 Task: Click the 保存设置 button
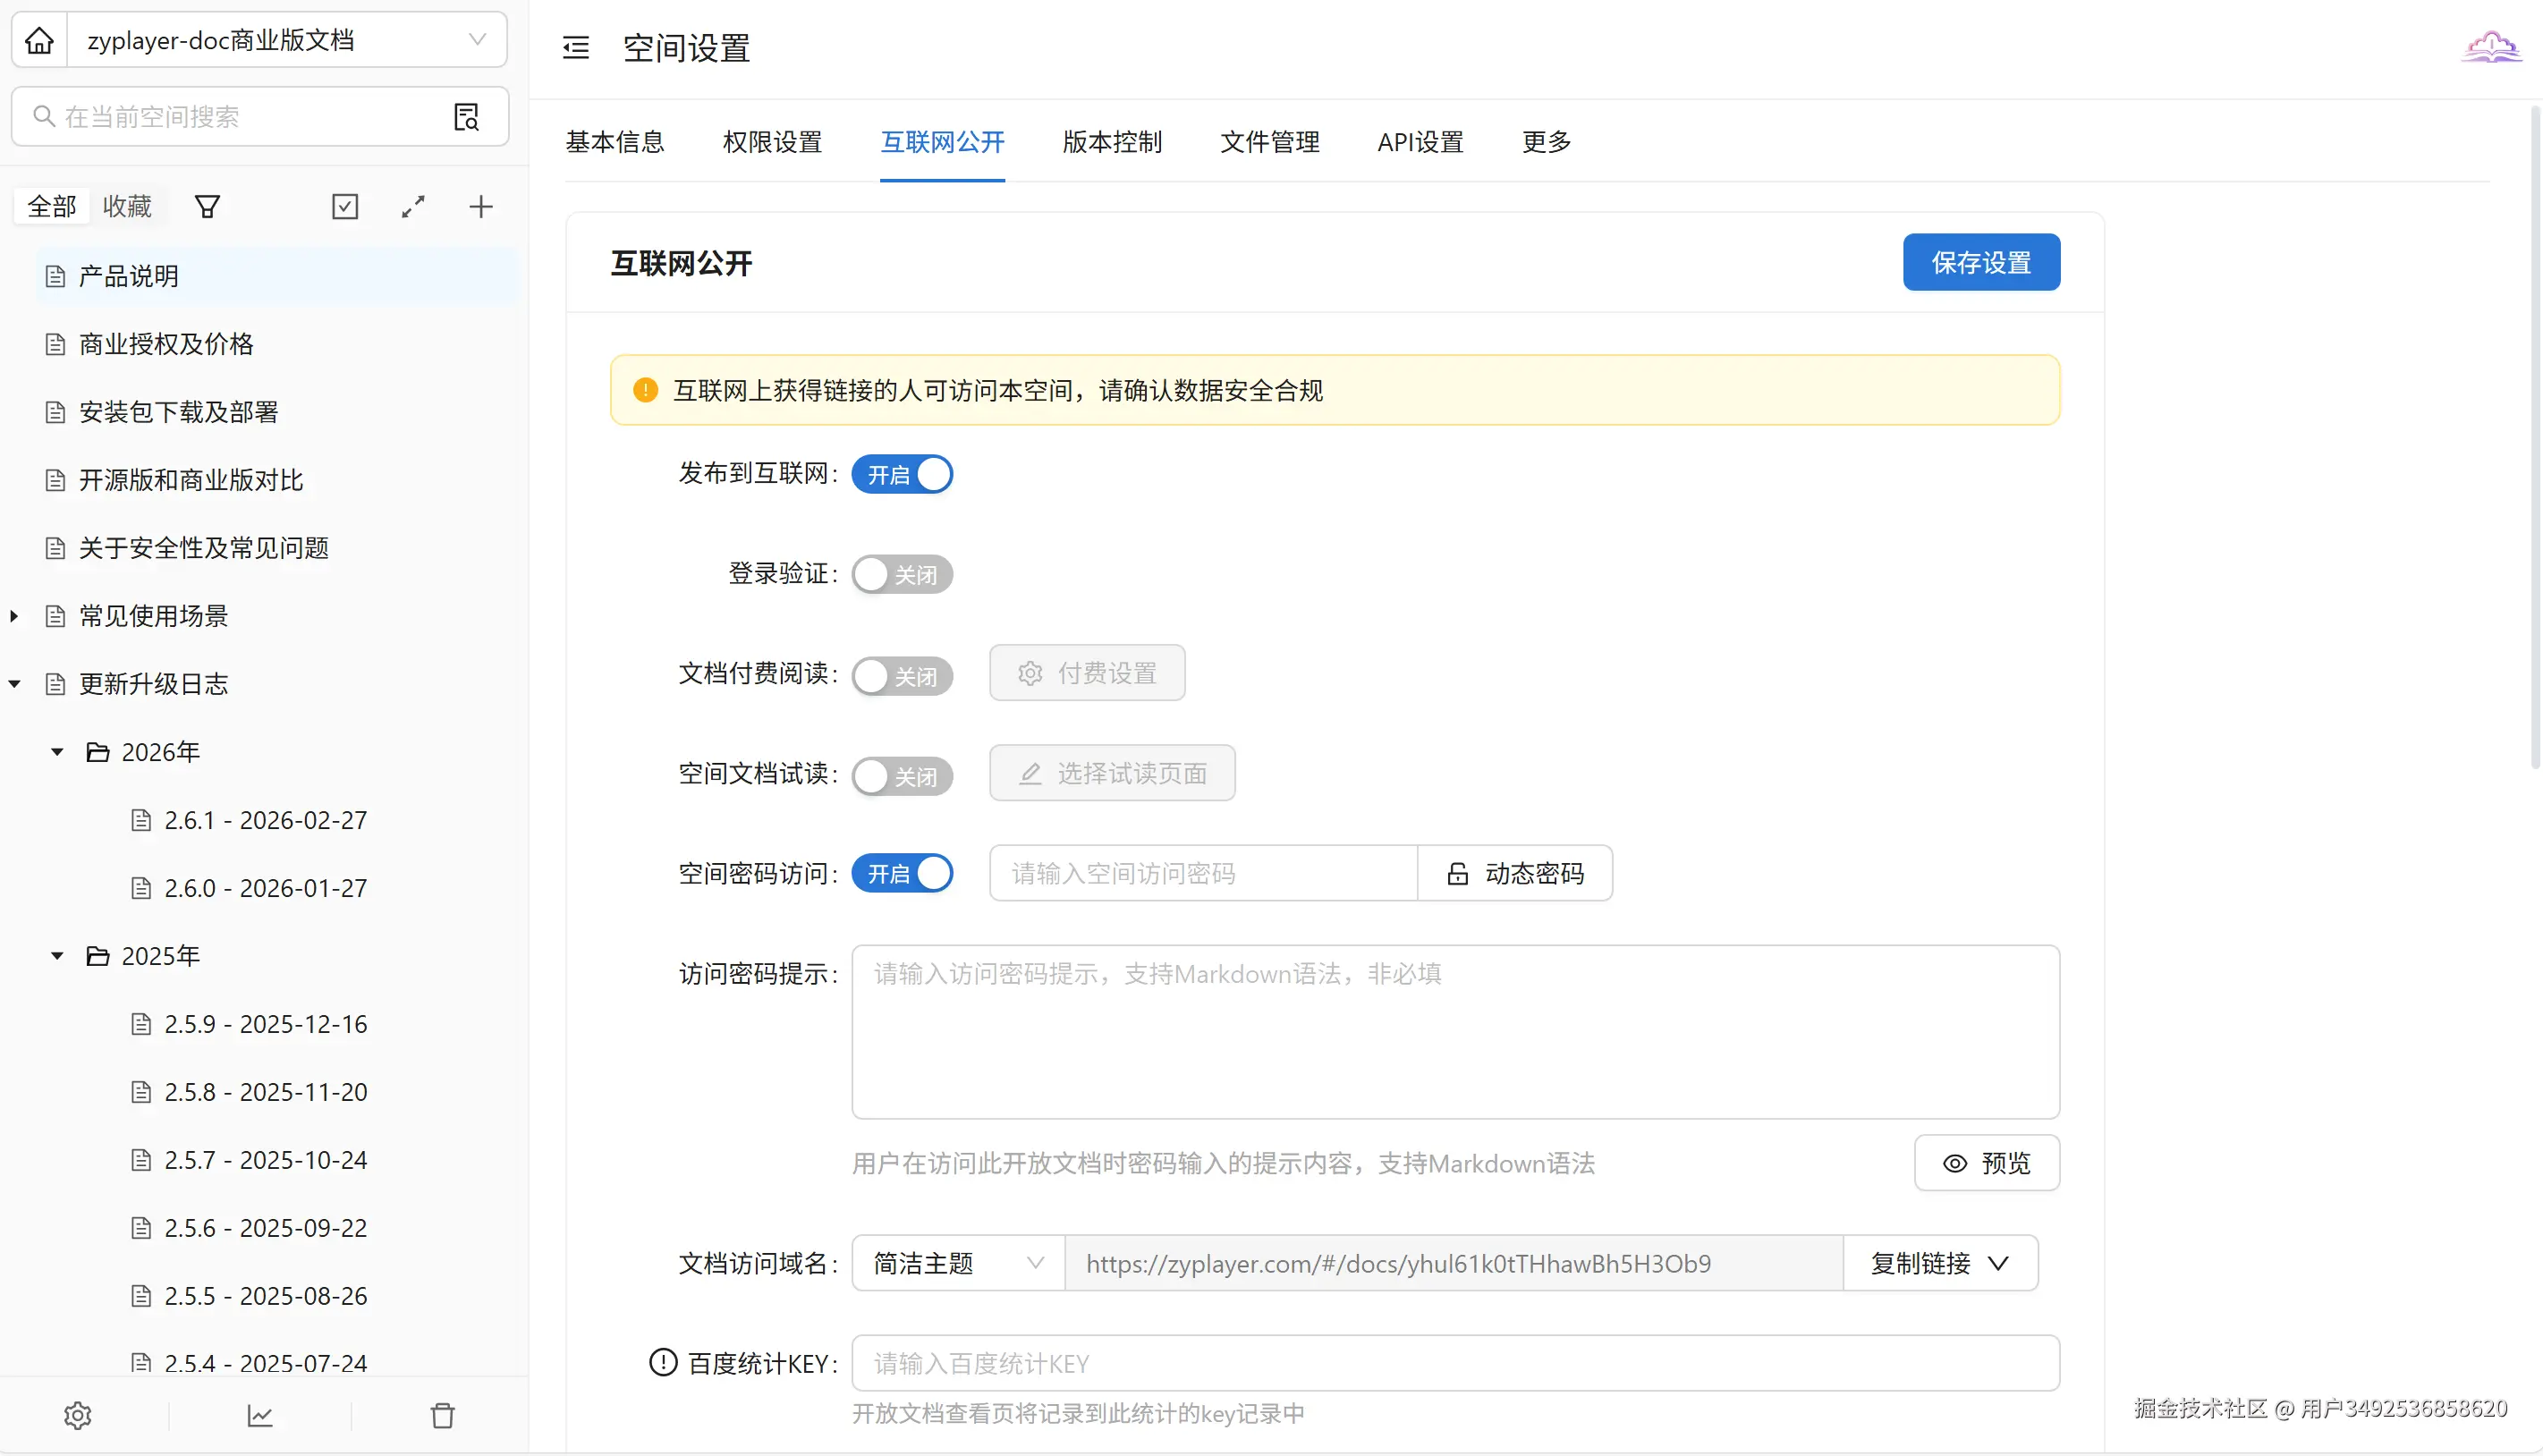1980,262
